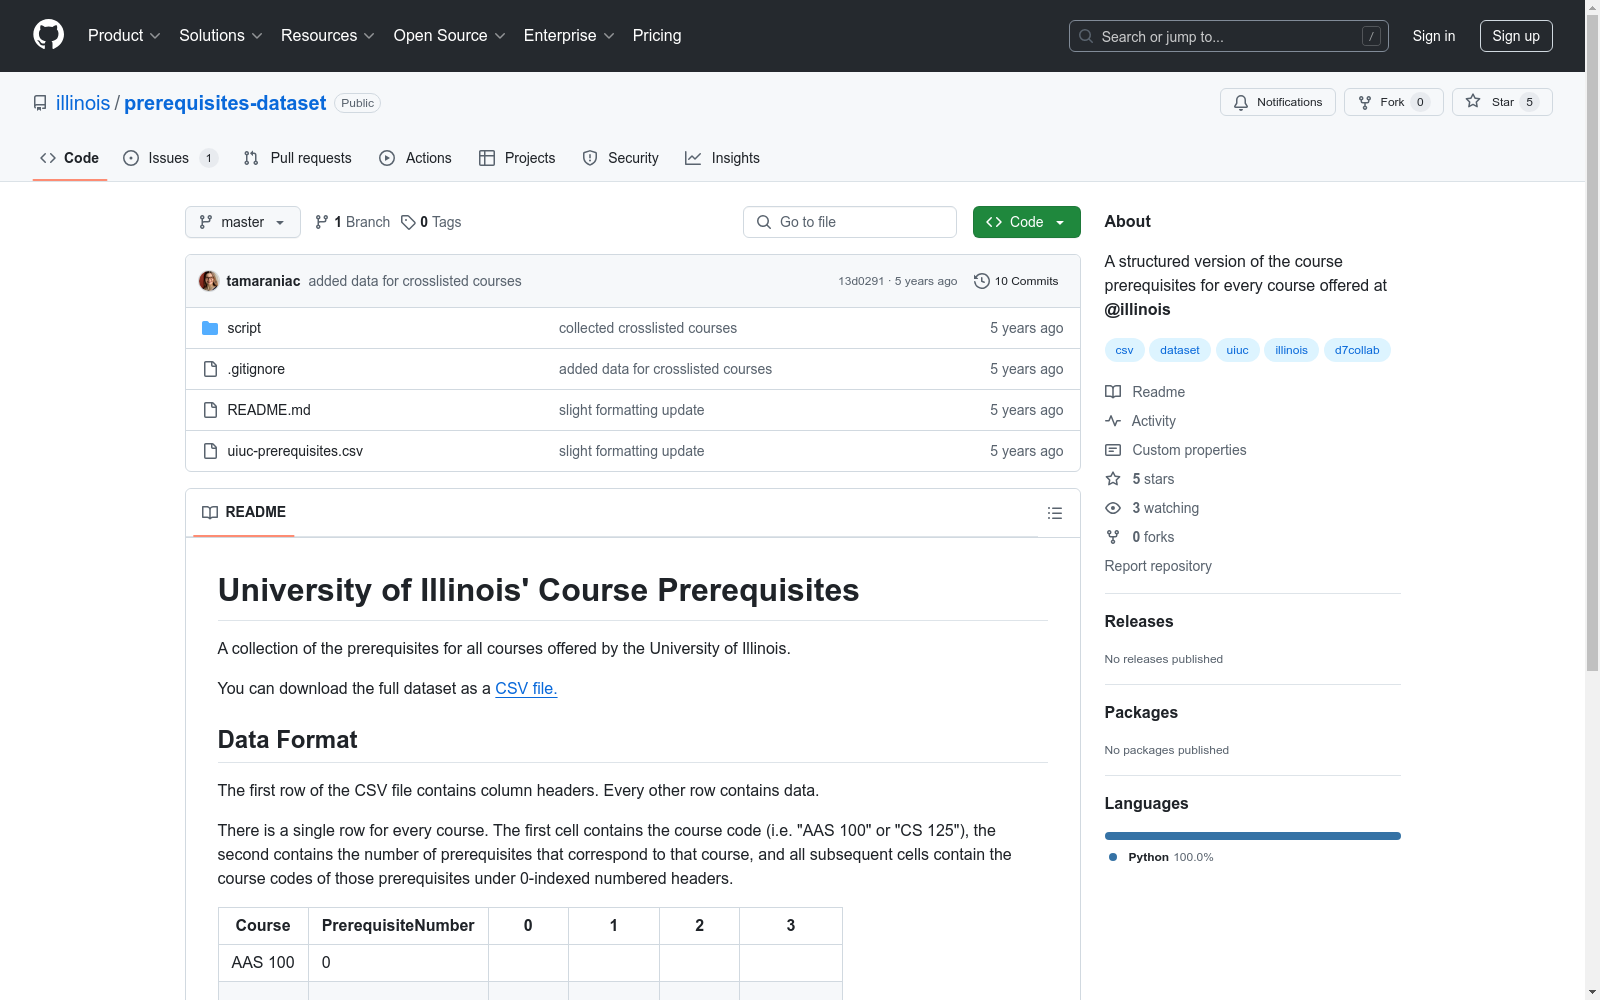Open the README outline icon
The width and height of the screenshot is (1600, 1000).
1054,513
